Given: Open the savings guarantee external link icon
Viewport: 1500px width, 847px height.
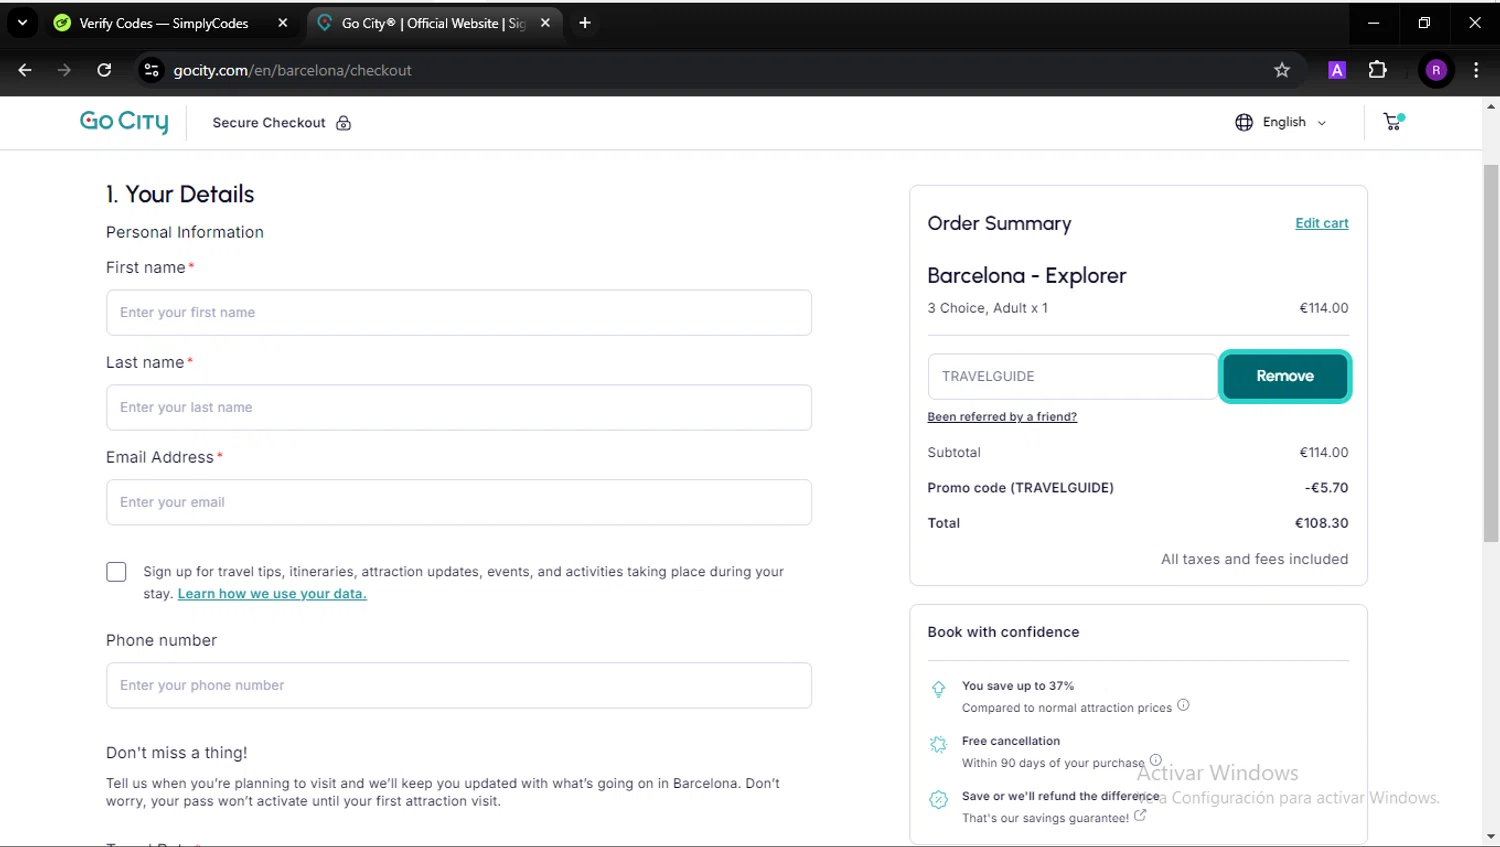Looking at the screenshot, I should pyautogui.click(x=1140, y=816).
